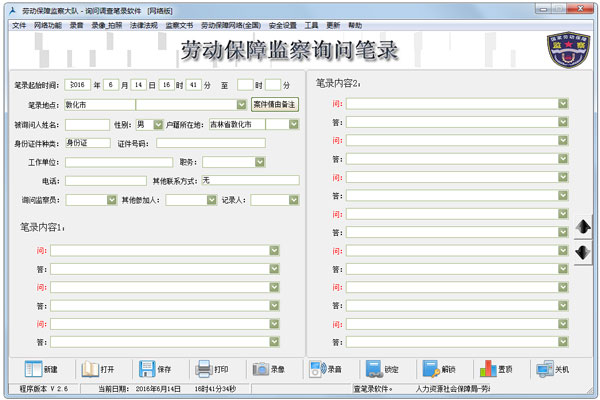Screen dimensions: 600x400
Task: Print the record using 打印 printer icon
Action: pos(204,369)
